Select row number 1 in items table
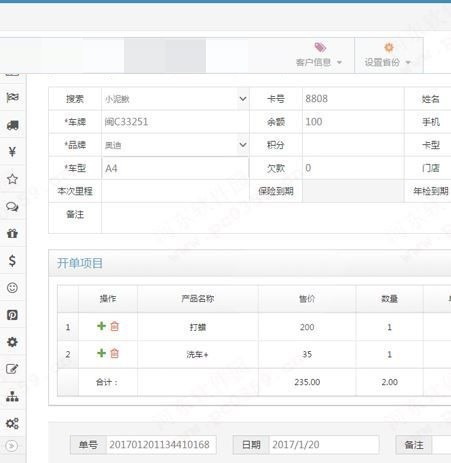451x463 pixels. coord(68,327)
